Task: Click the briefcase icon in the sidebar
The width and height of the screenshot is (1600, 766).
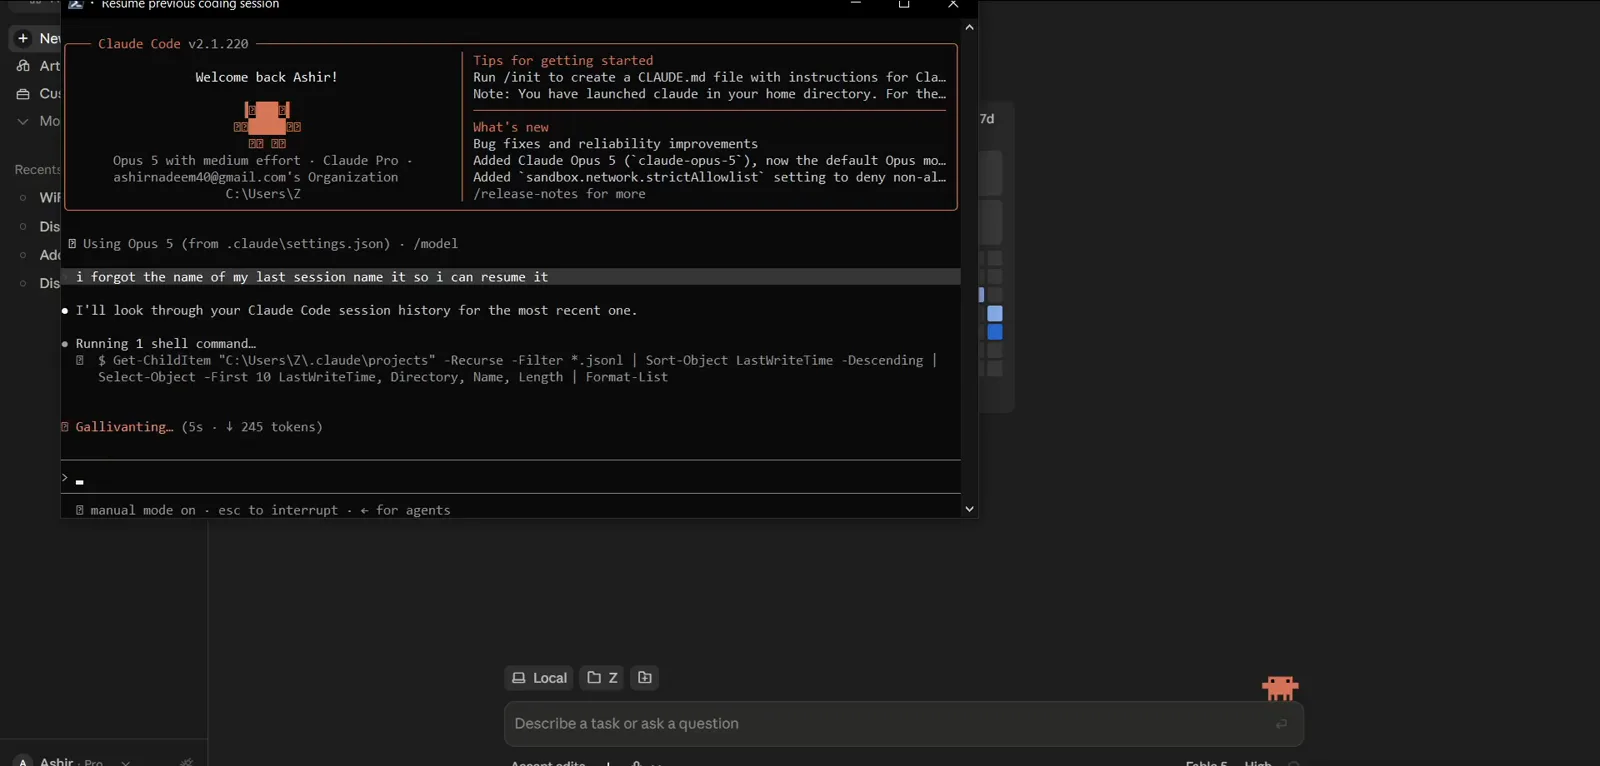Action: coord(23,94)
